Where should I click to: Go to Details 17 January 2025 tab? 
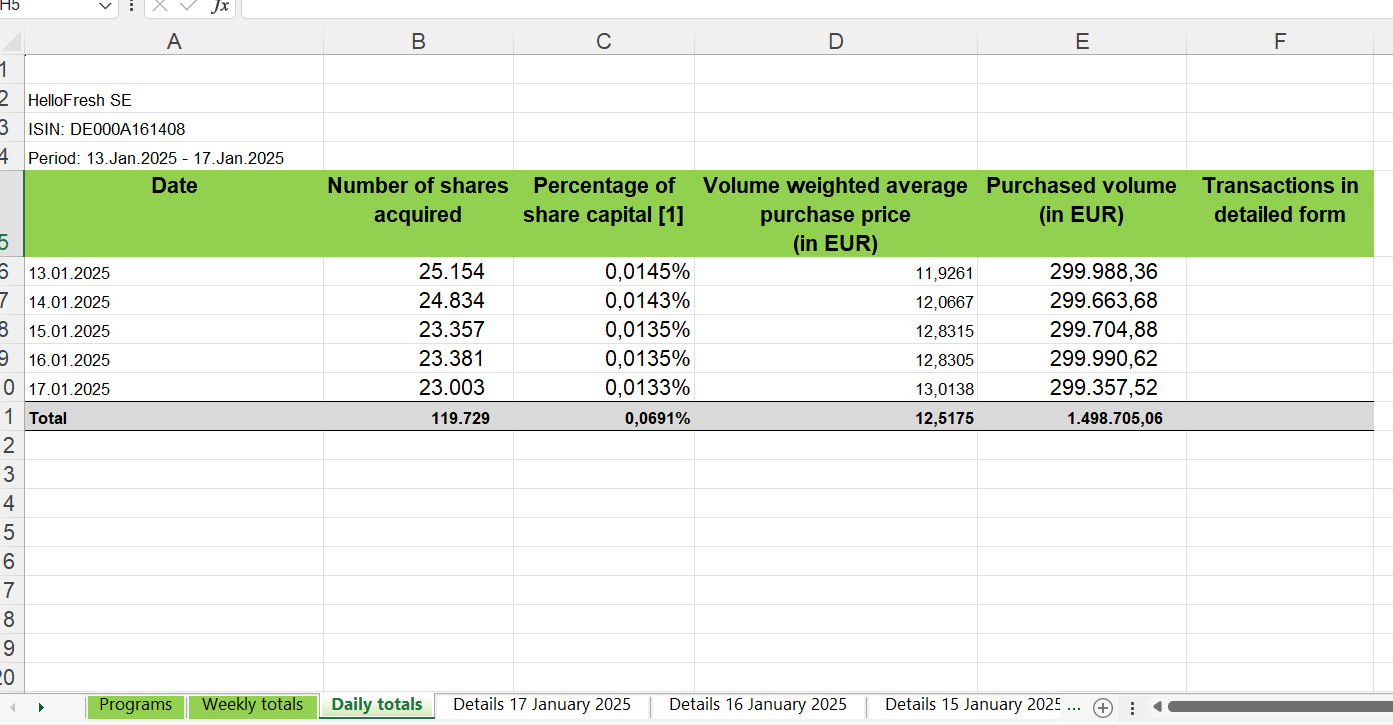coord(542,705)
